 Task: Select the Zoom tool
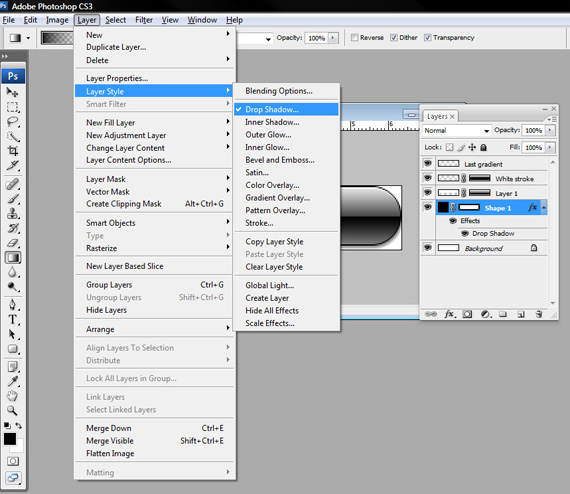[13, 411]
